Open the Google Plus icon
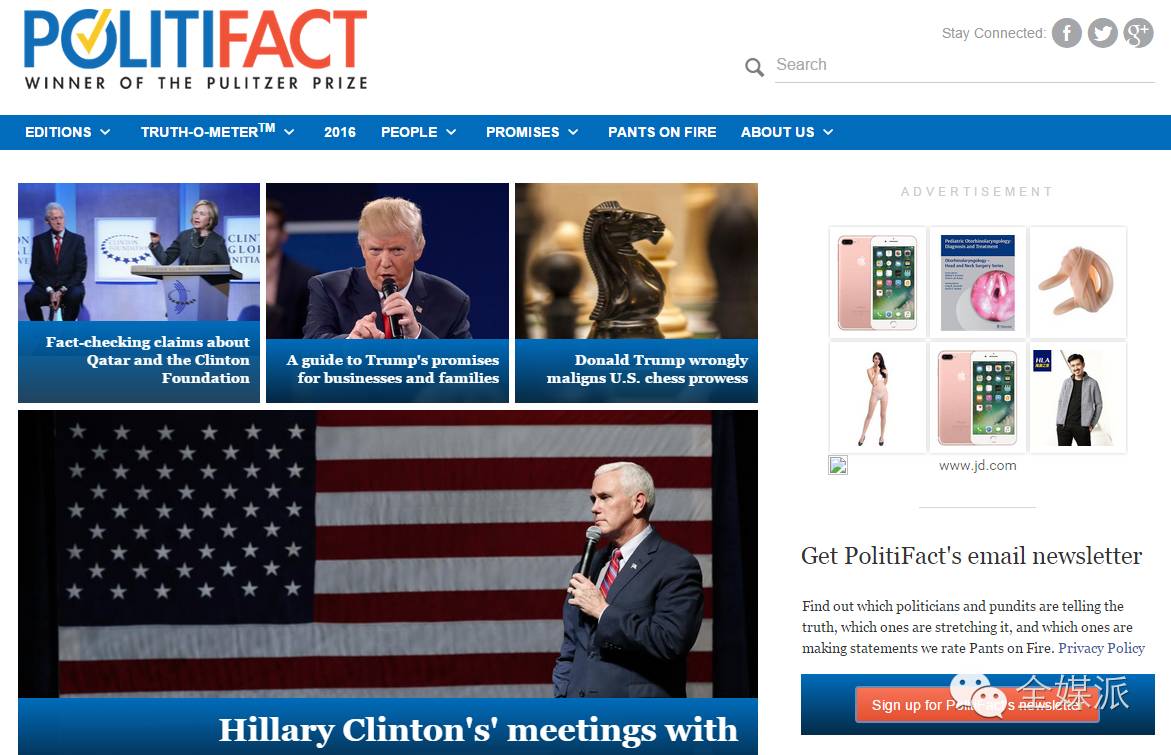This screenshot has width=1171, height=755. point(1138,34)
